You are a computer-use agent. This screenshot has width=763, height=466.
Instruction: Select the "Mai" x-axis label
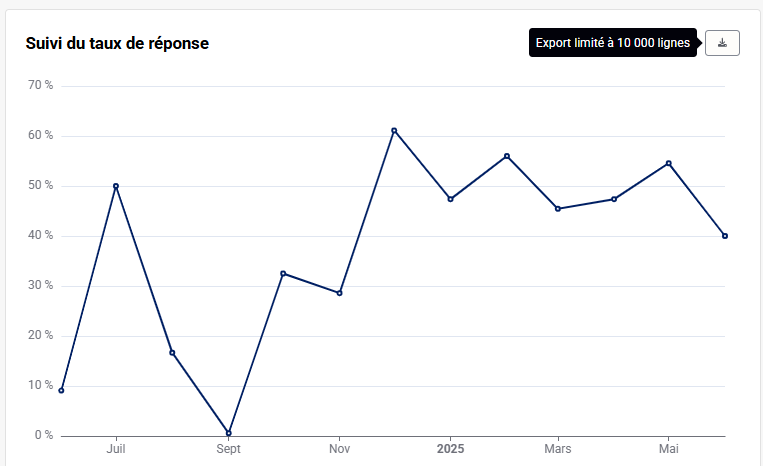668,448
